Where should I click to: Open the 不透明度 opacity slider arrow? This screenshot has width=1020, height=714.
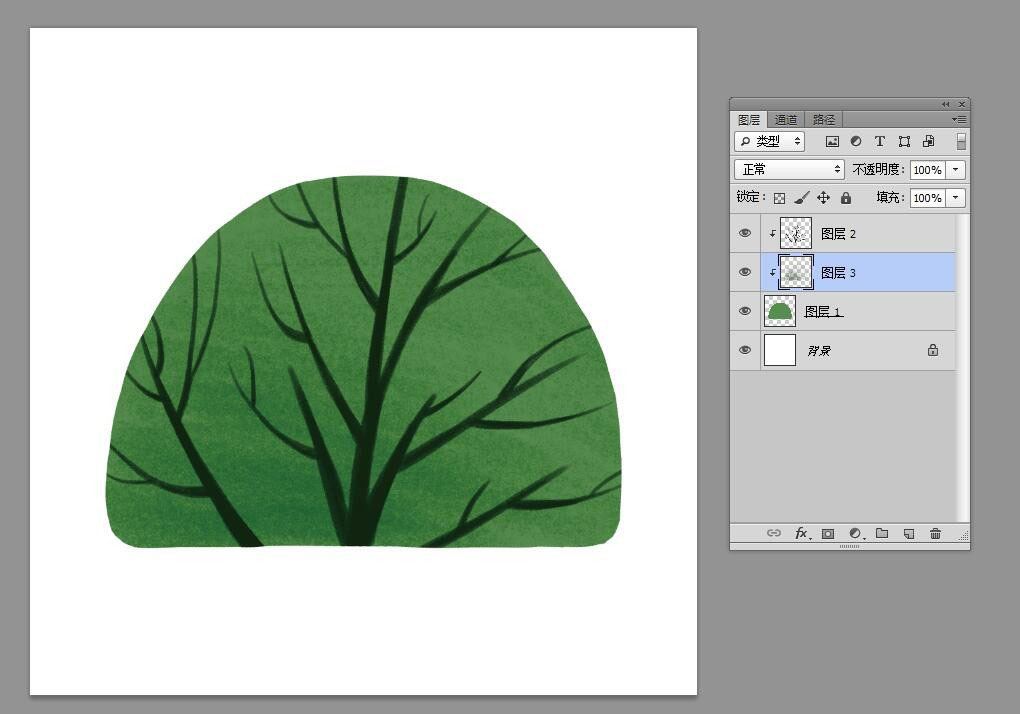(956, 170)
